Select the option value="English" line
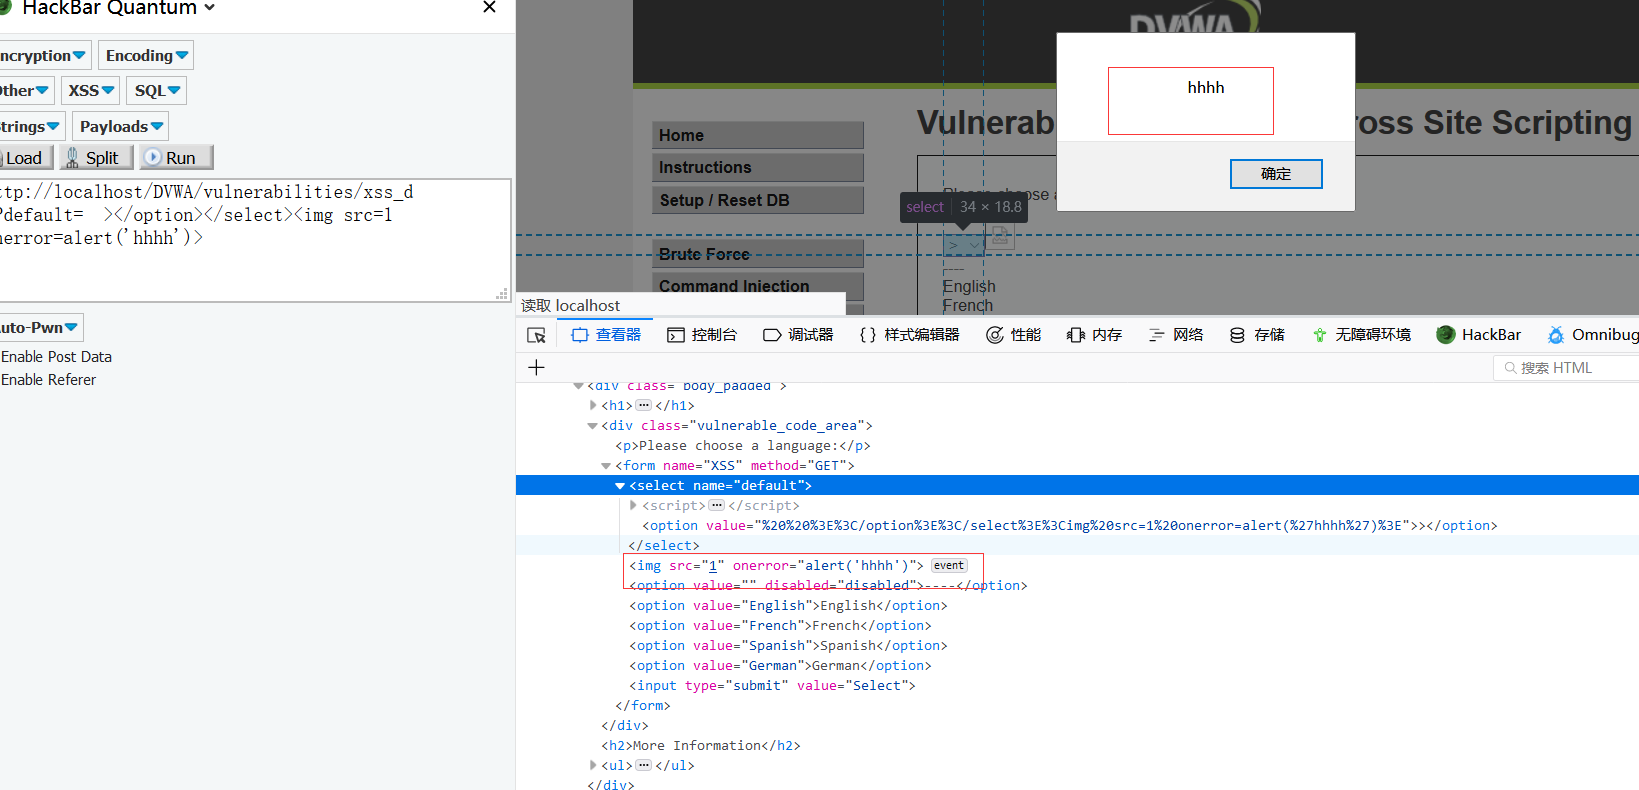This screenshot has width=1639, height=790. click(x=788, y=606)
